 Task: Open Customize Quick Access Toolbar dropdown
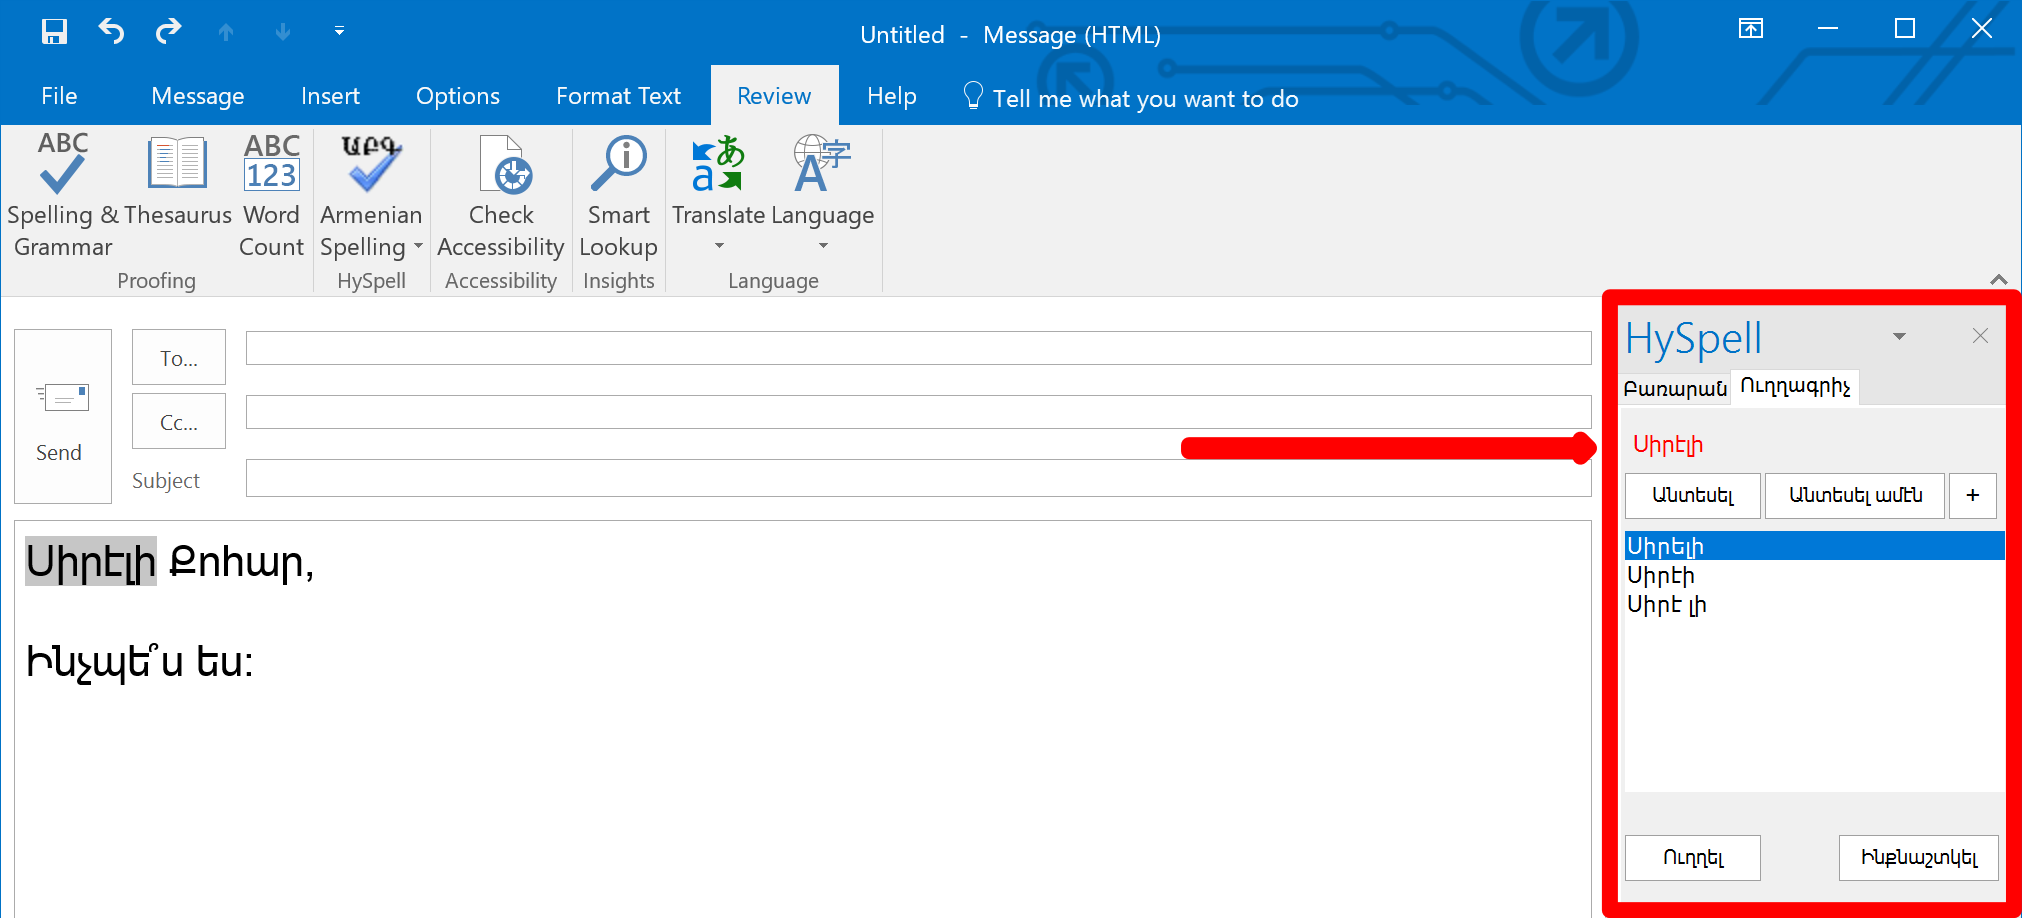[x=339, y=32]
